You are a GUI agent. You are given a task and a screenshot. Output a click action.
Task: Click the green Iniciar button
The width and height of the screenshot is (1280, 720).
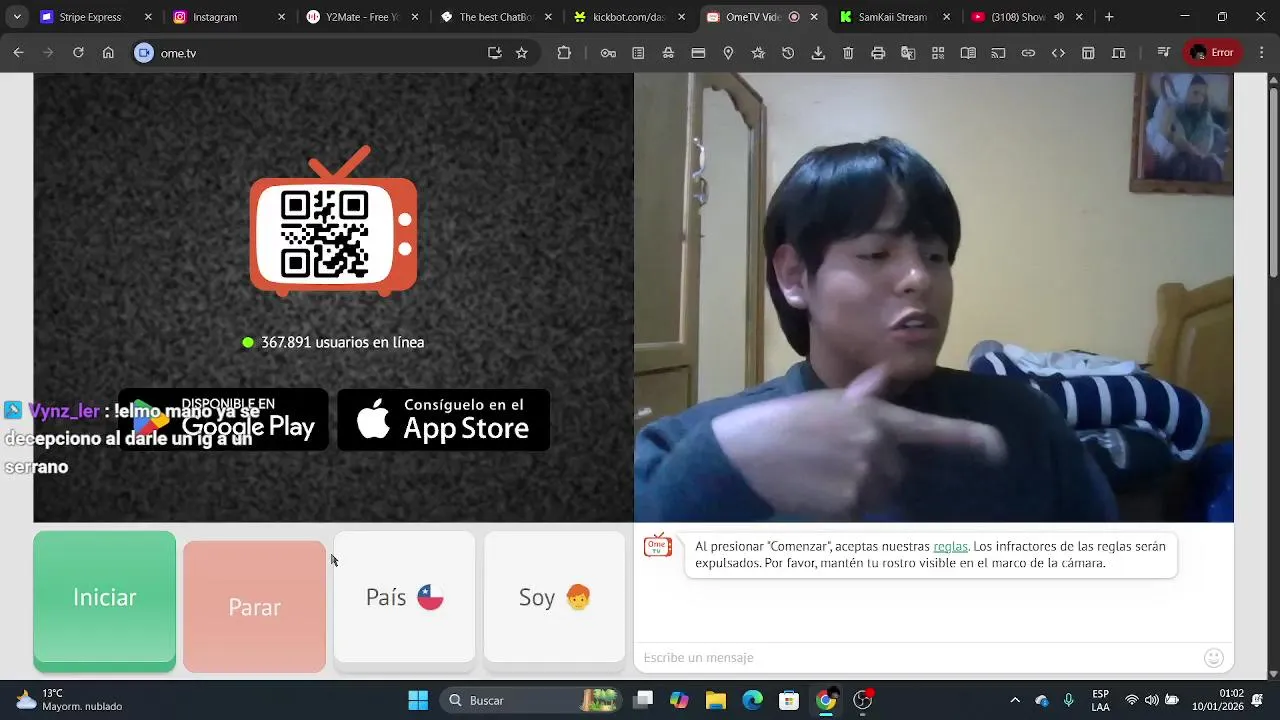104,599
